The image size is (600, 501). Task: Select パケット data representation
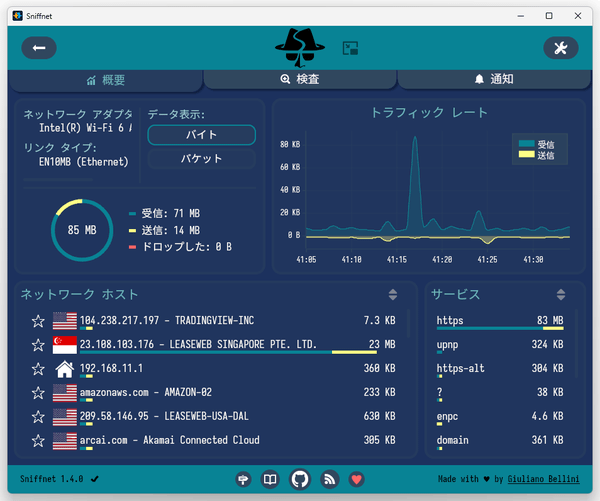click(202, 158)
